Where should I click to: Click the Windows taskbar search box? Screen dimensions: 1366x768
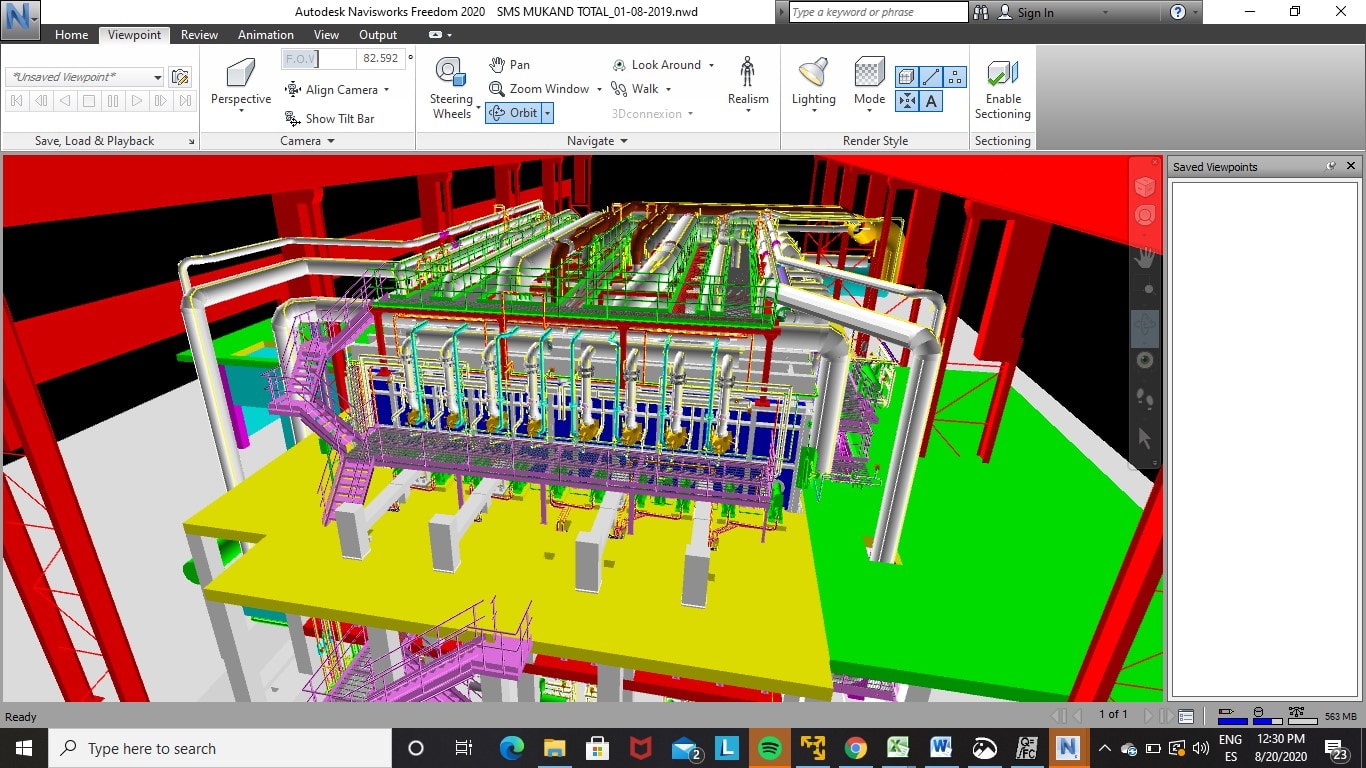point(219,748)
